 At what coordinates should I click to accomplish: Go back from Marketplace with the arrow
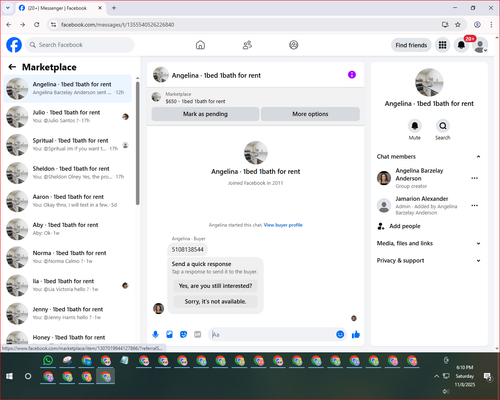tap(12, 67)
